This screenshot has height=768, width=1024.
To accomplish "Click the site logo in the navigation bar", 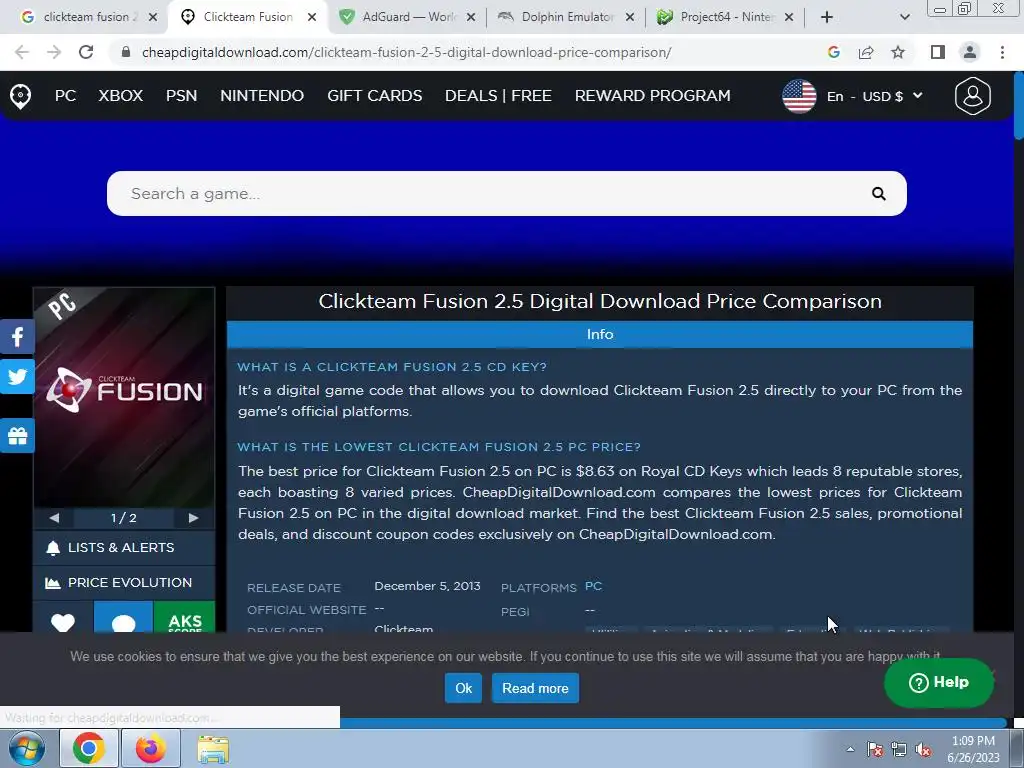I will pyautogui.click(x=20, y=96).
